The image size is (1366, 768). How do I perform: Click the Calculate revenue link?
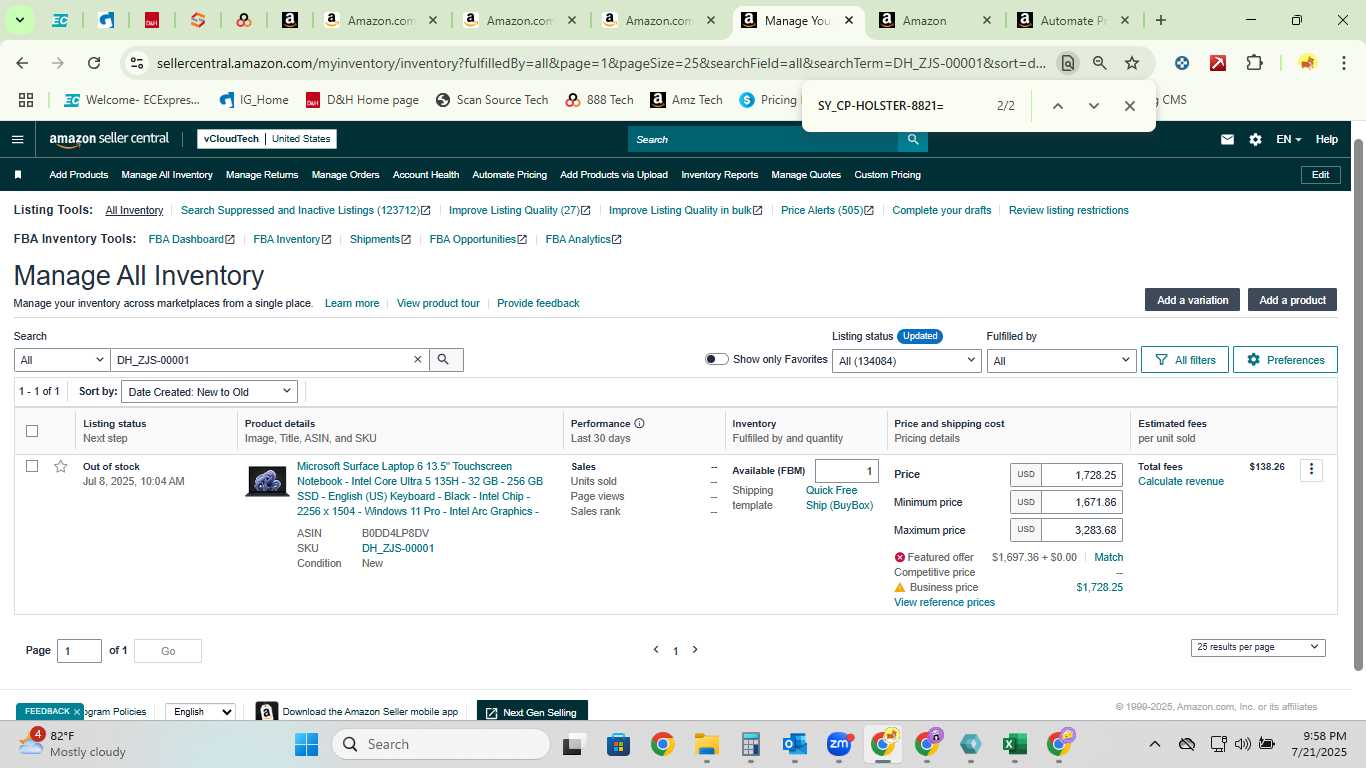tap(1180, 481)
